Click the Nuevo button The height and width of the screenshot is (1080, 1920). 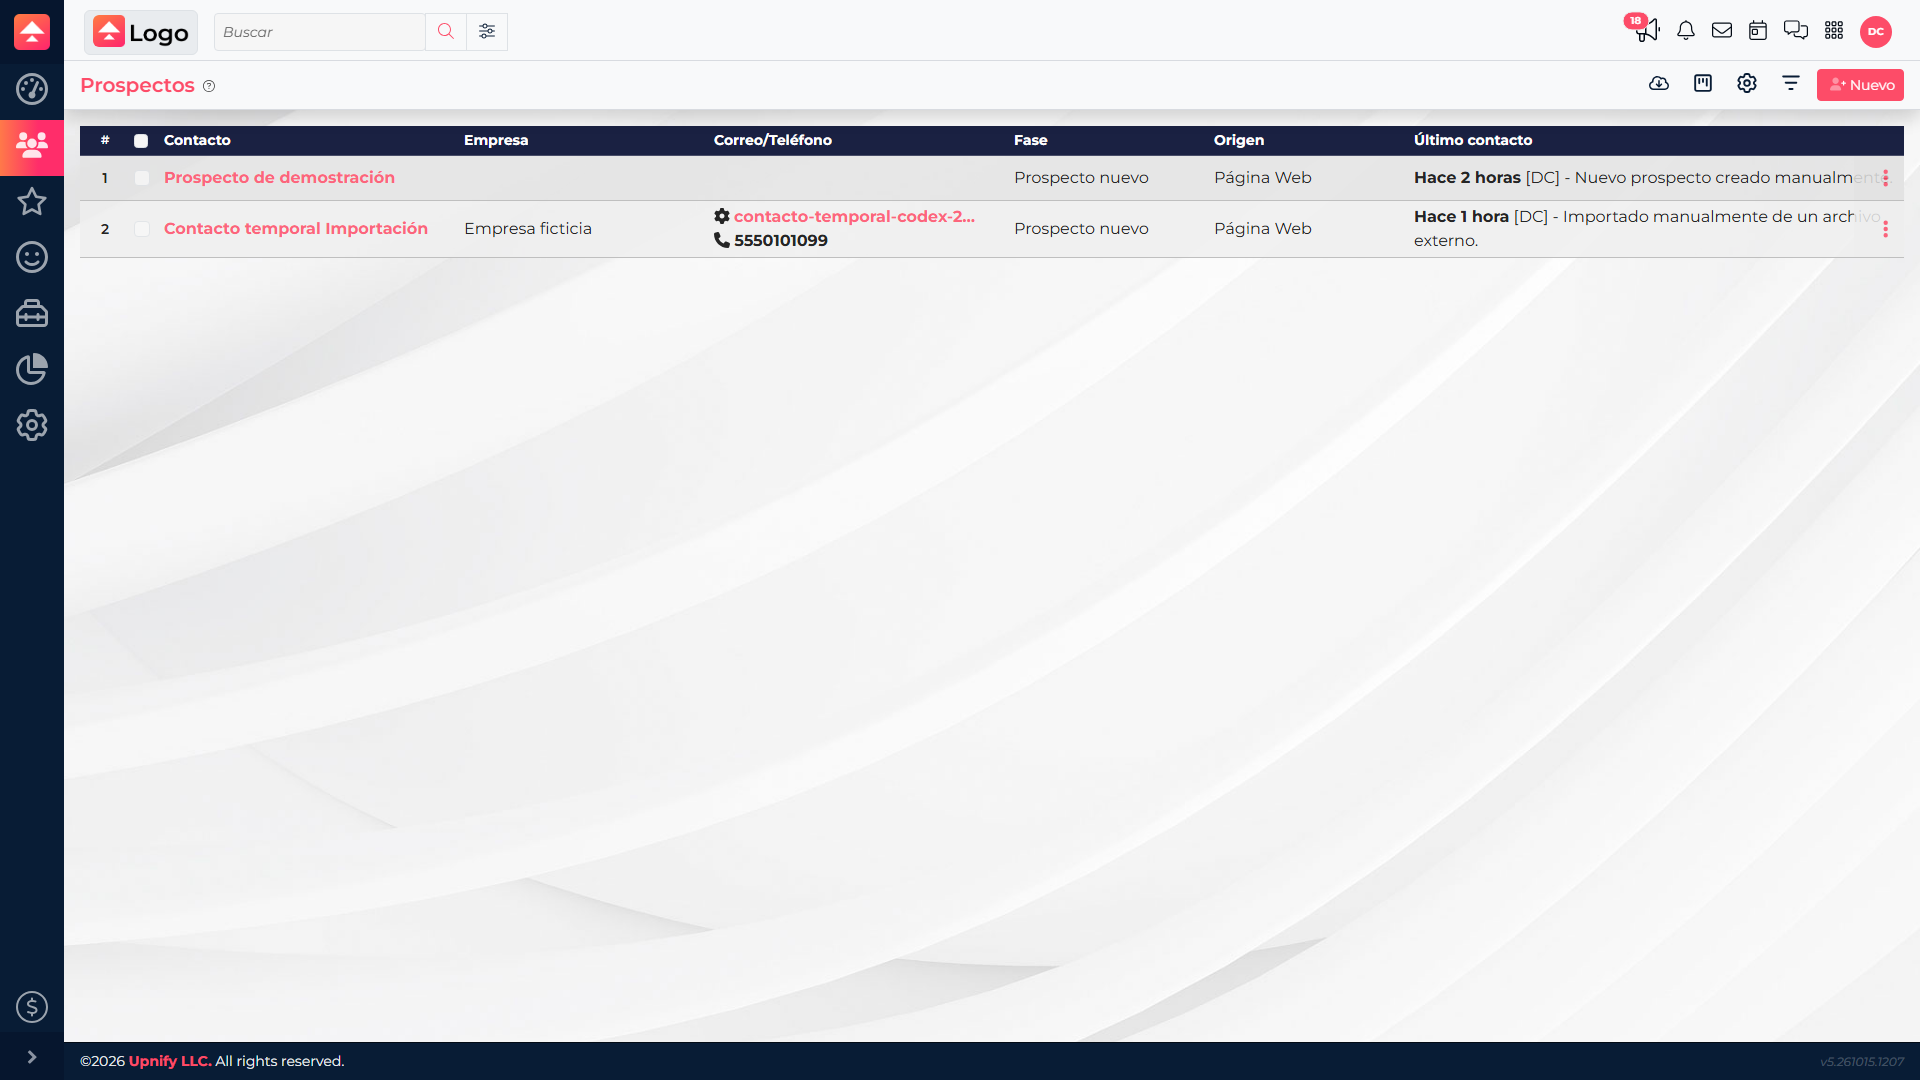click(1860, 85)
